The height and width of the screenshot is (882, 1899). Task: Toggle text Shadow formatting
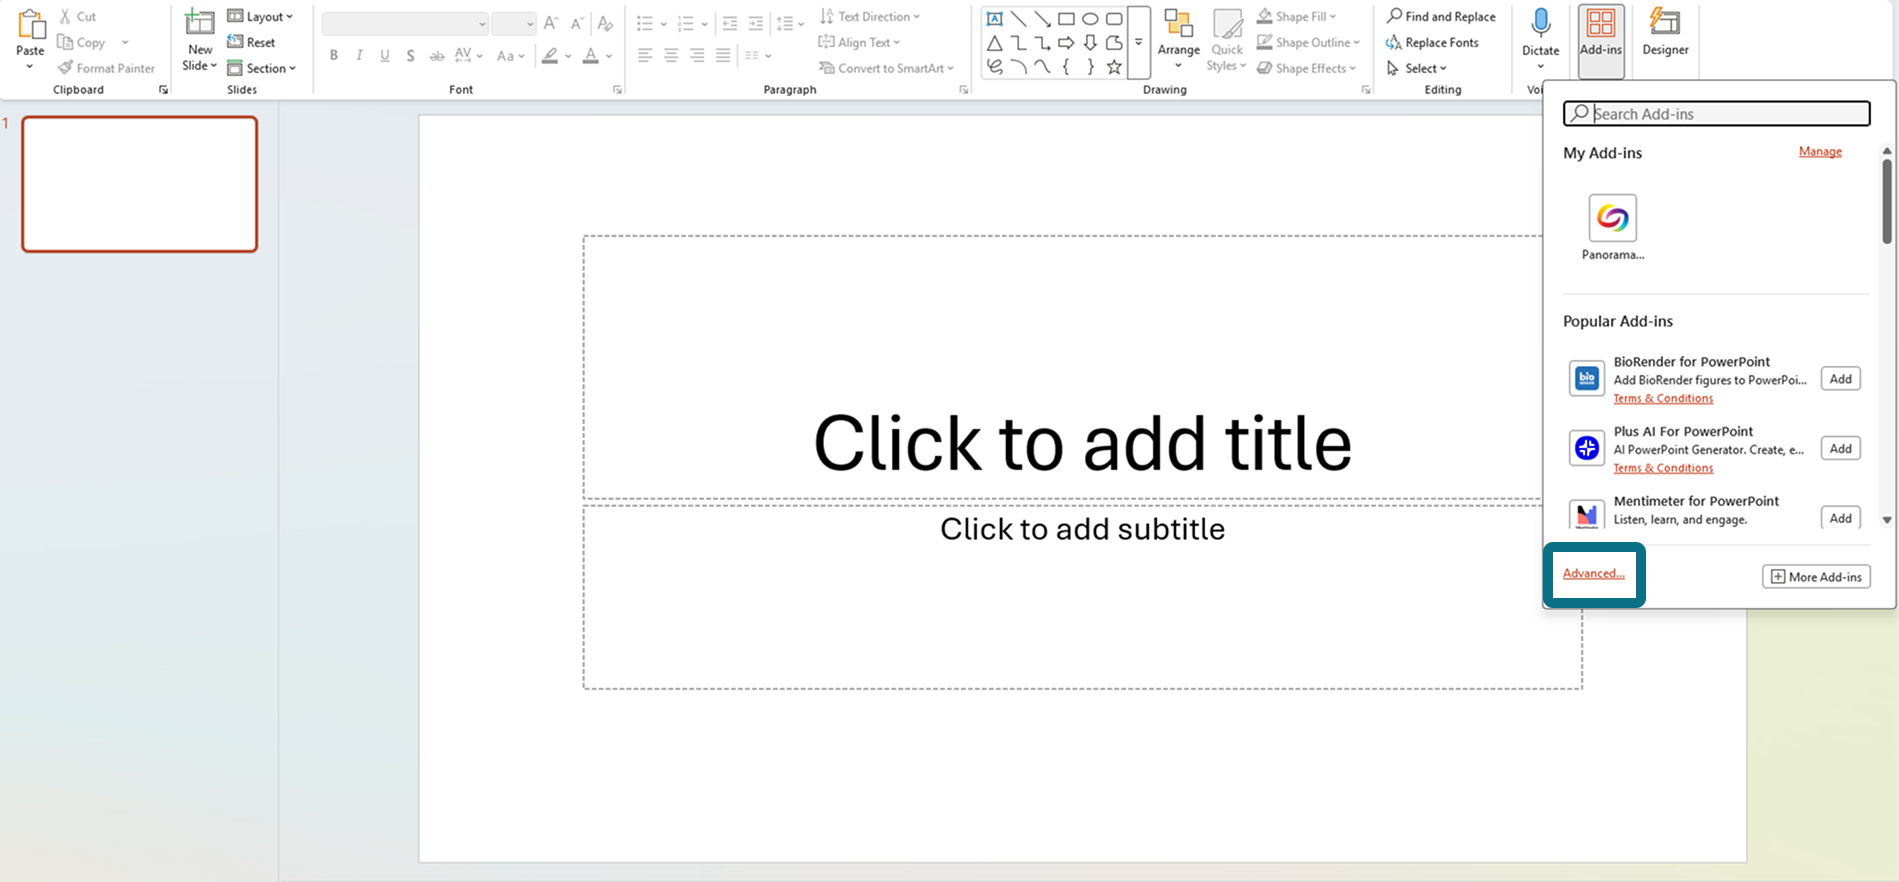[x=410, y=56]
